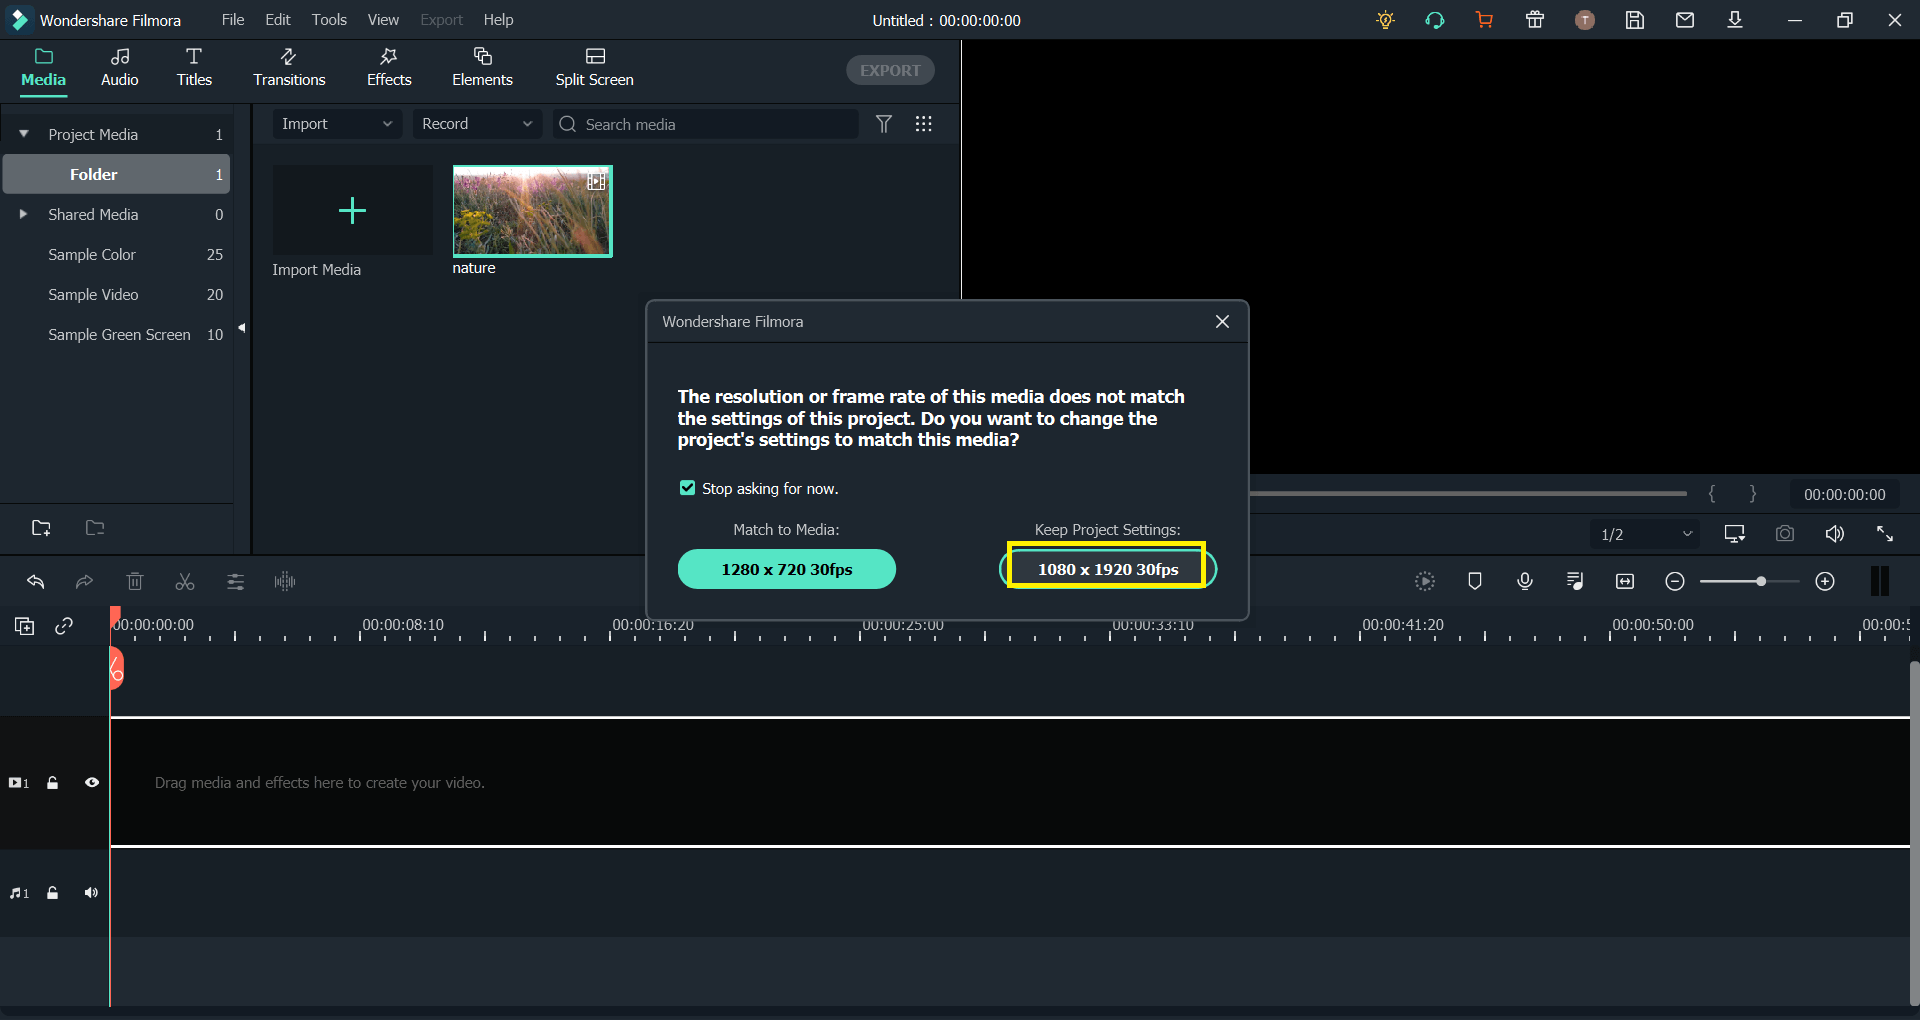Expand the Shared Media tree
Image resolution: width=1922 pixels, height=1020 pixels.
tap(23, 214)
